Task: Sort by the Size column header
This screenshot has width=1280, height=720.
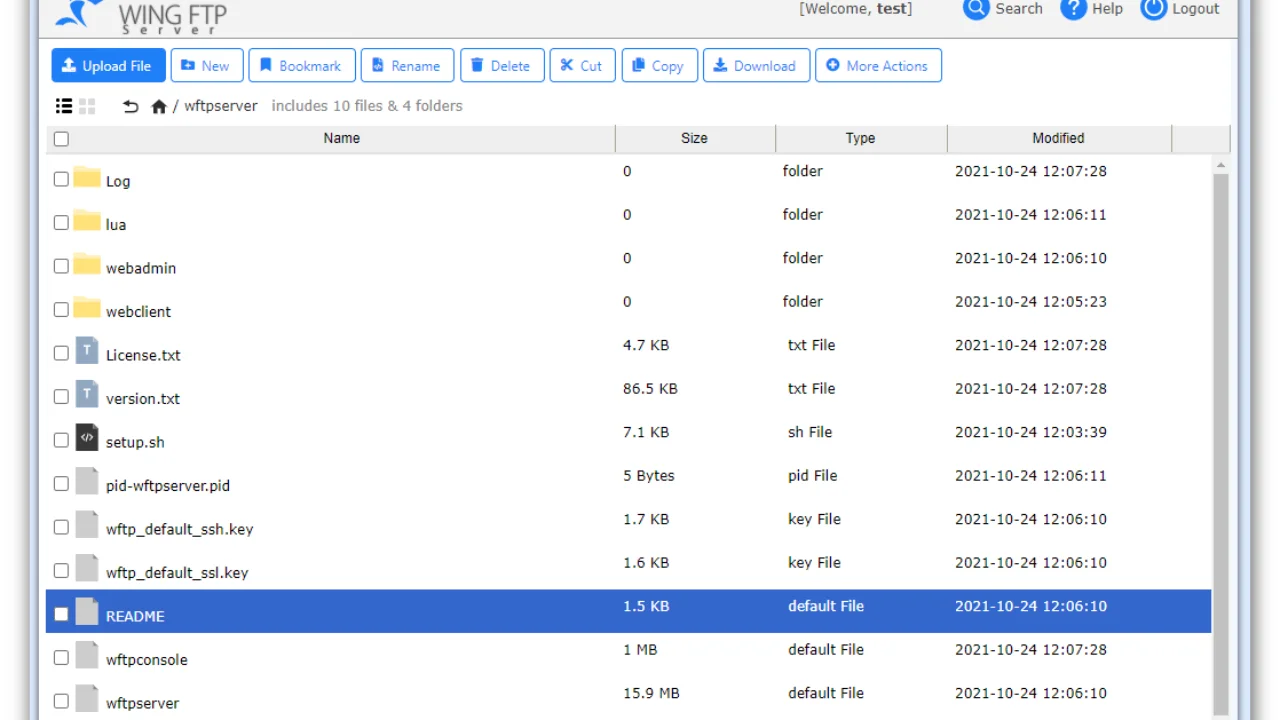Action: tap(694, 138)
